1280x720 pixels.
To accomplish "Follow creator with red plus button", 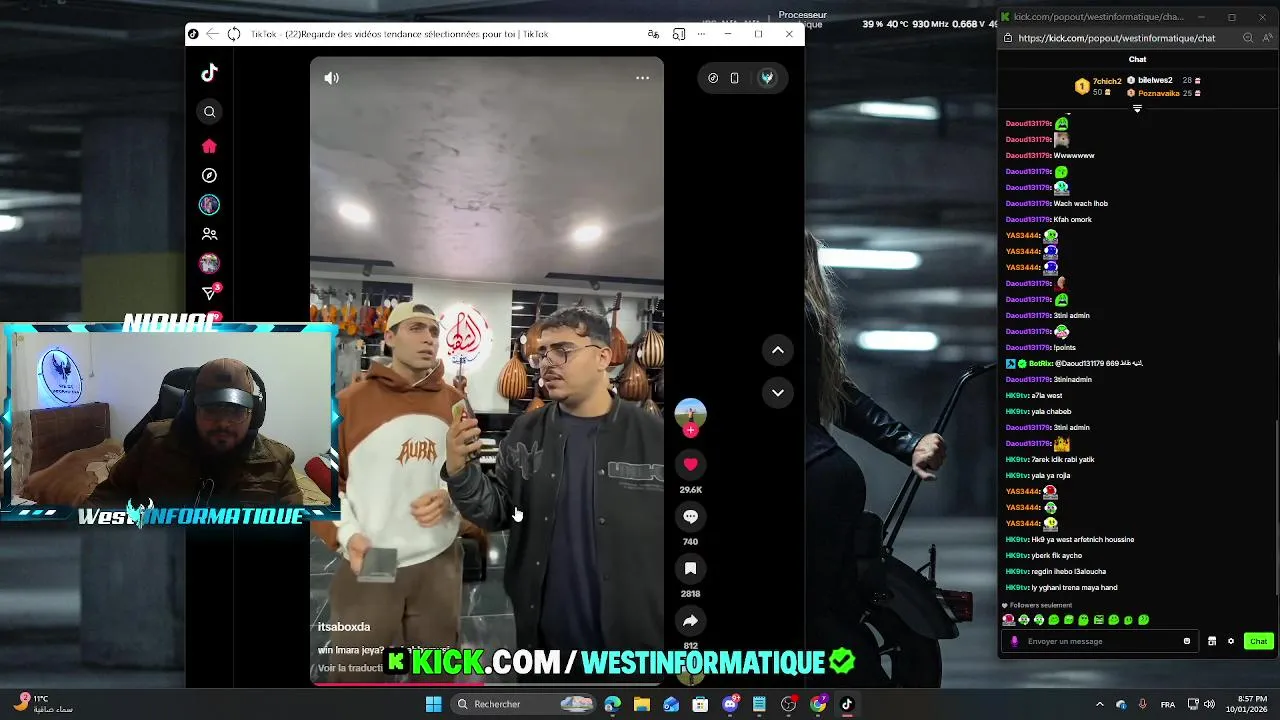I will [690, 431].
